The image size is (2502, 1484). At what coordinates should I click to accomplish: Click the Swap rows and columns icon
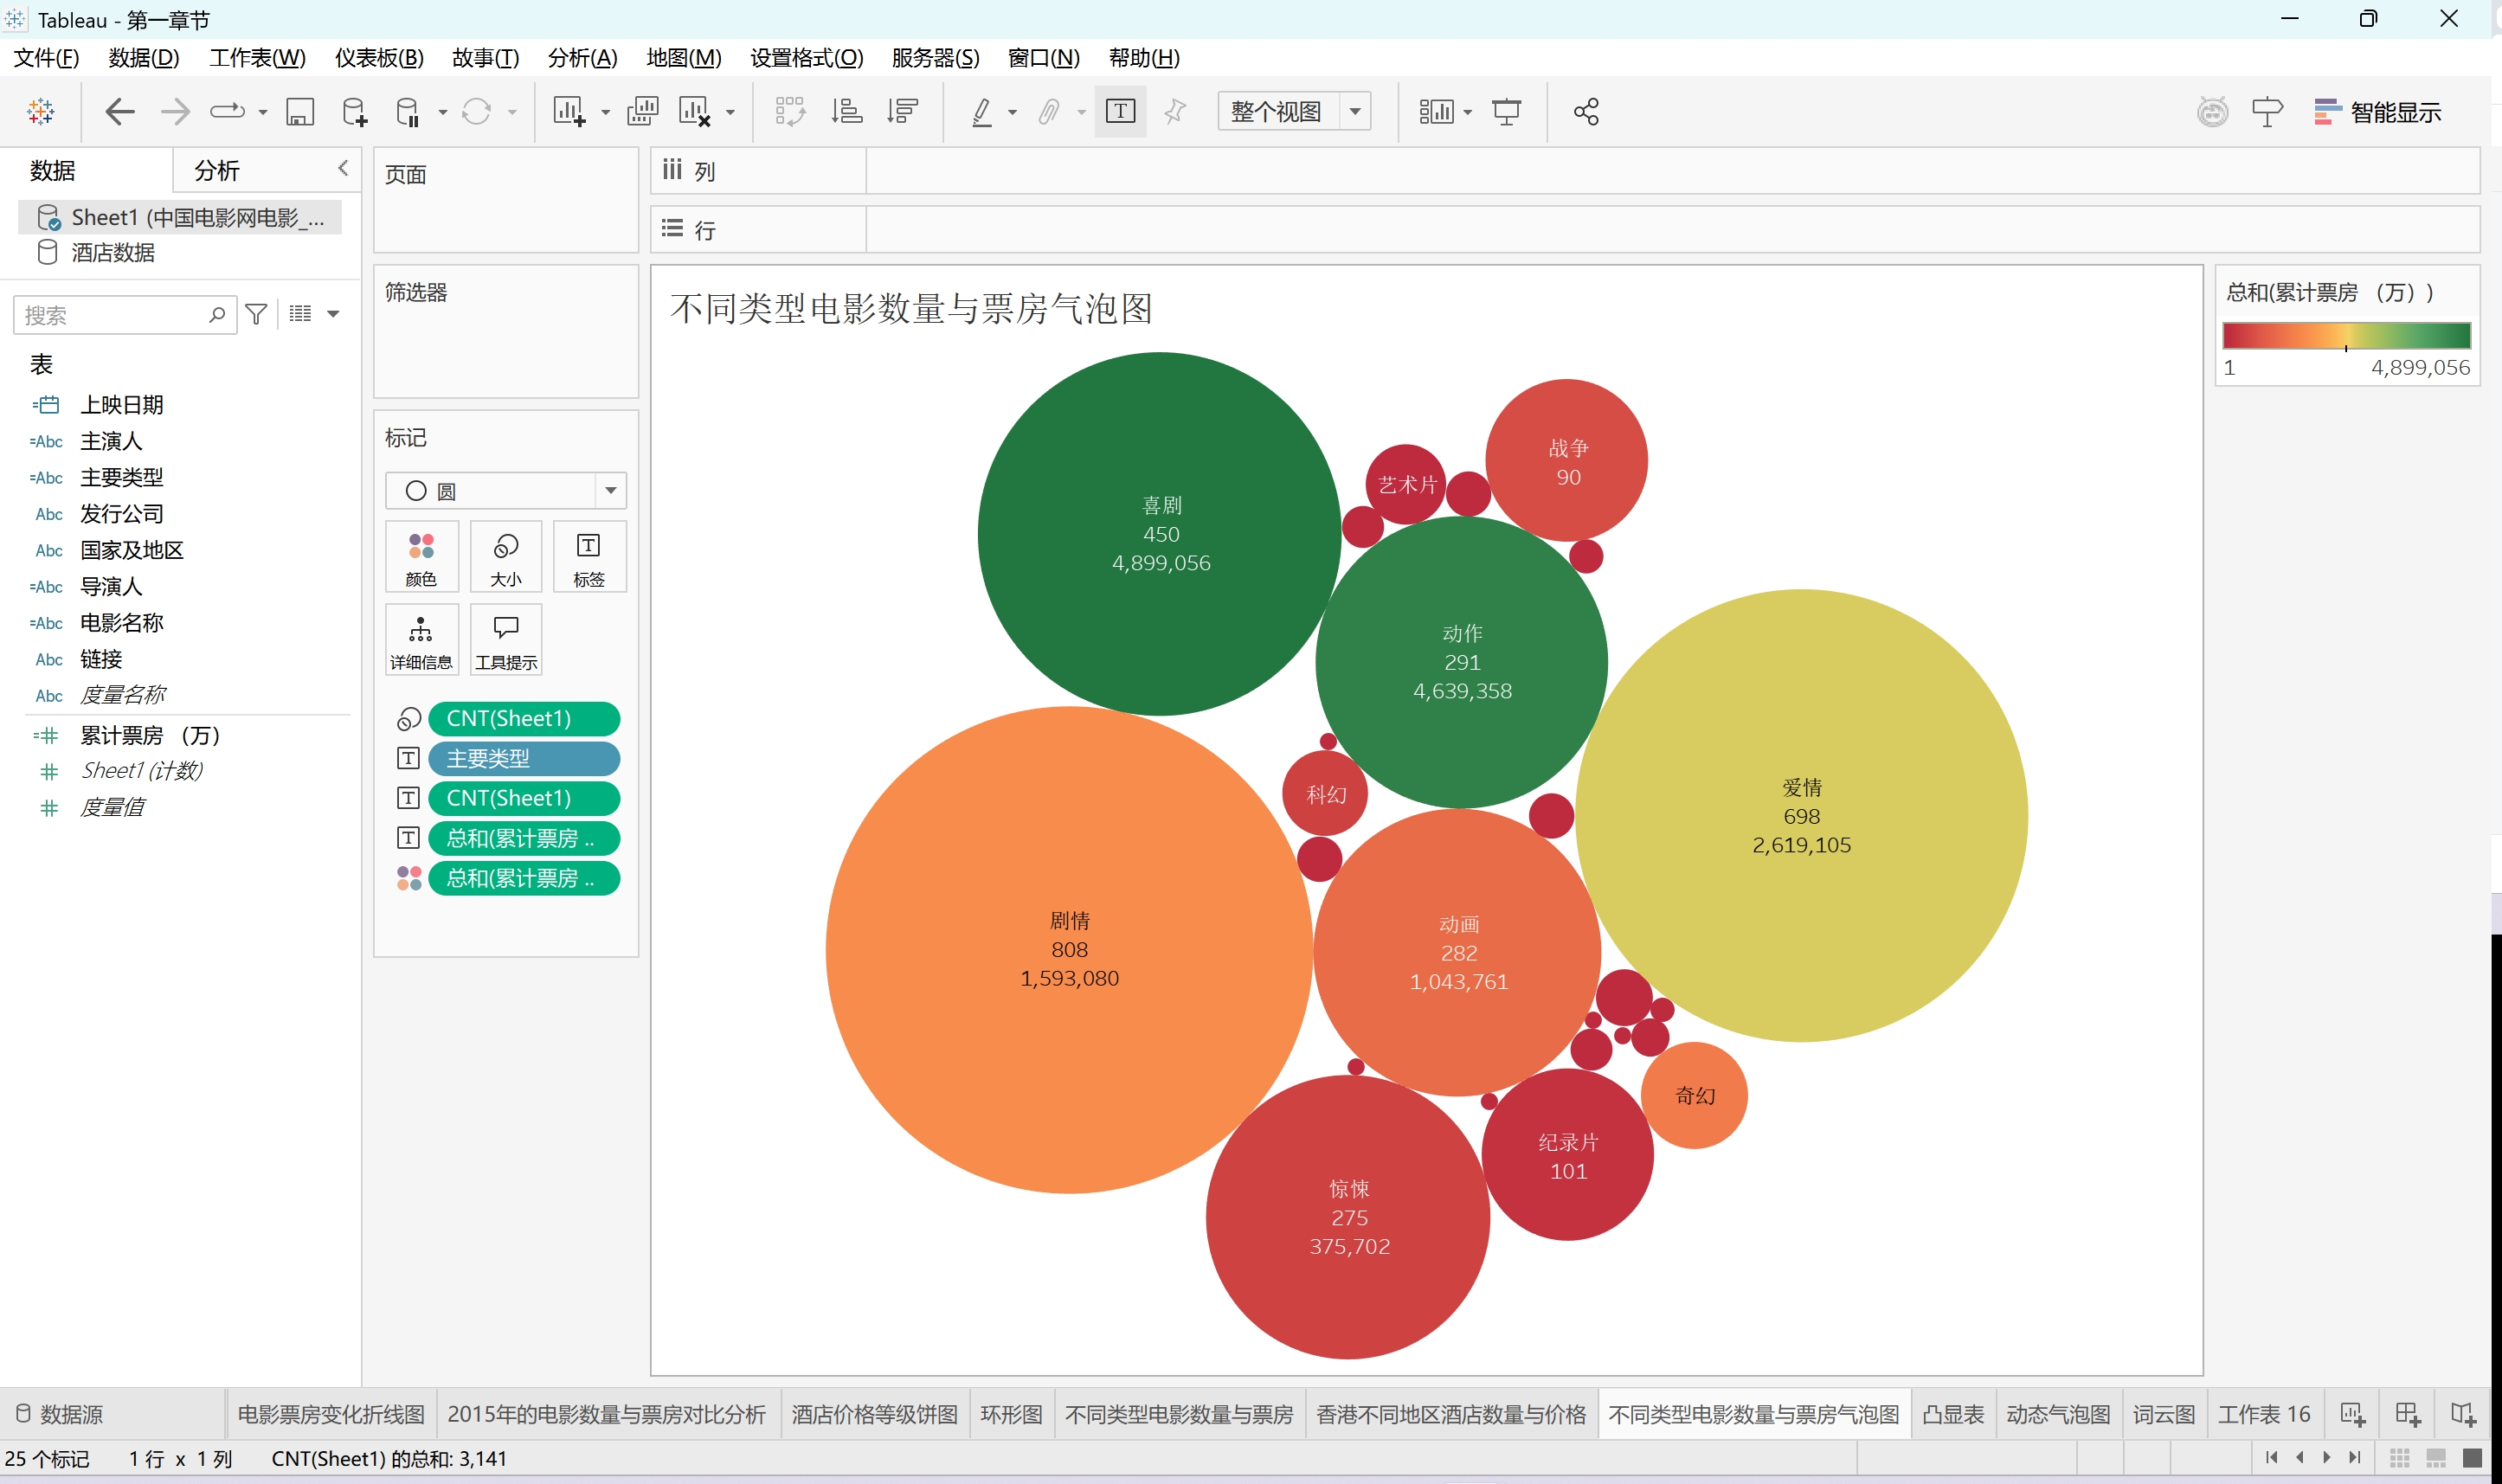tap(789, 112)
